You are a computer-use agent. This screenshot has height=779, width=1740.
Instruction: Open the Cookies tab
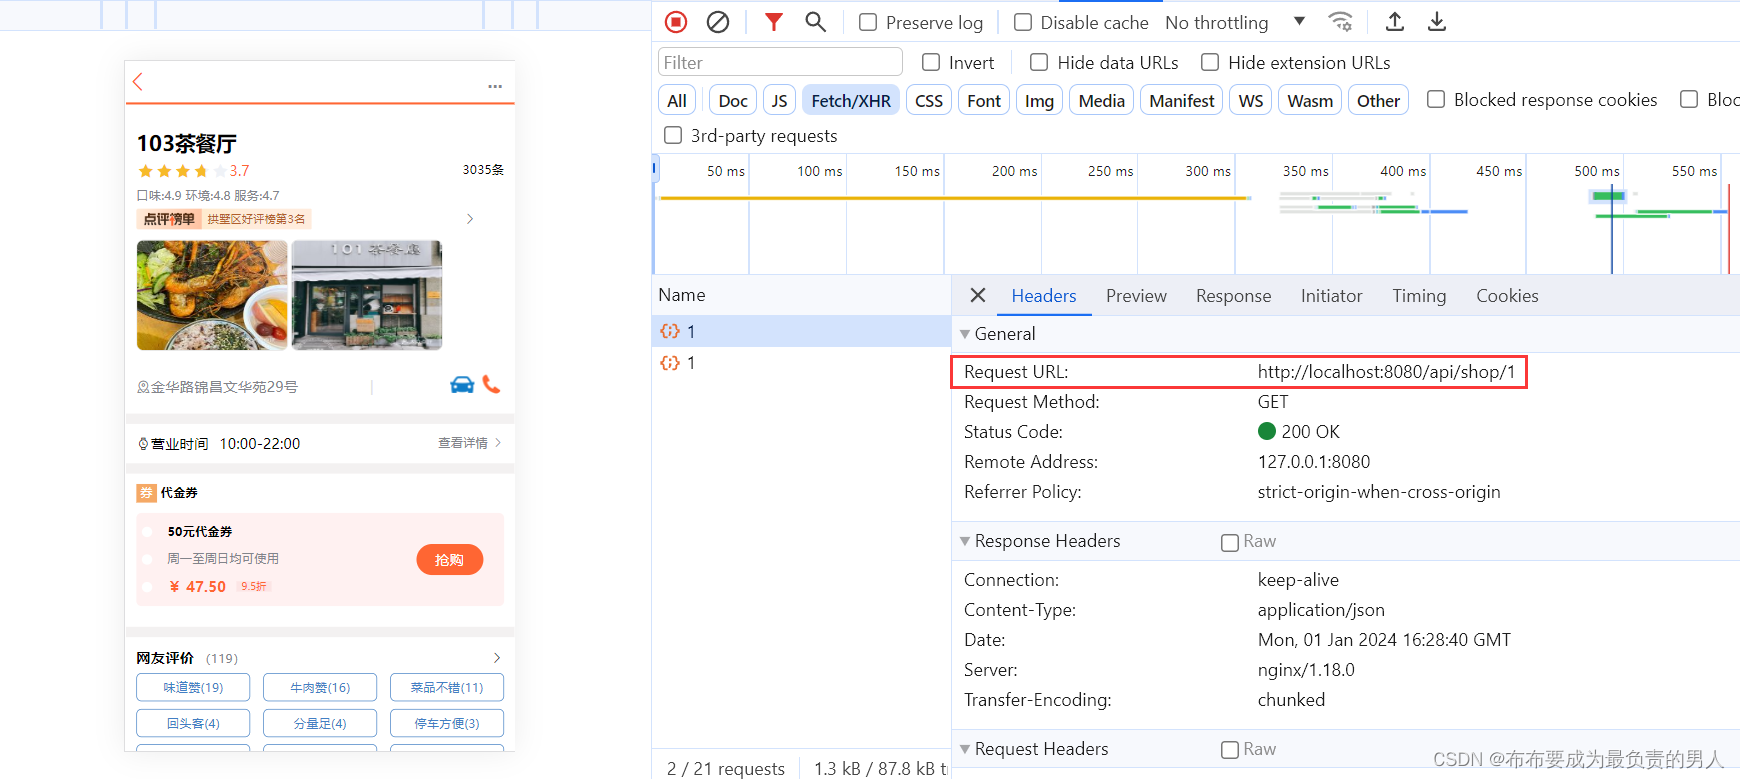click(x=1507, y=296)
